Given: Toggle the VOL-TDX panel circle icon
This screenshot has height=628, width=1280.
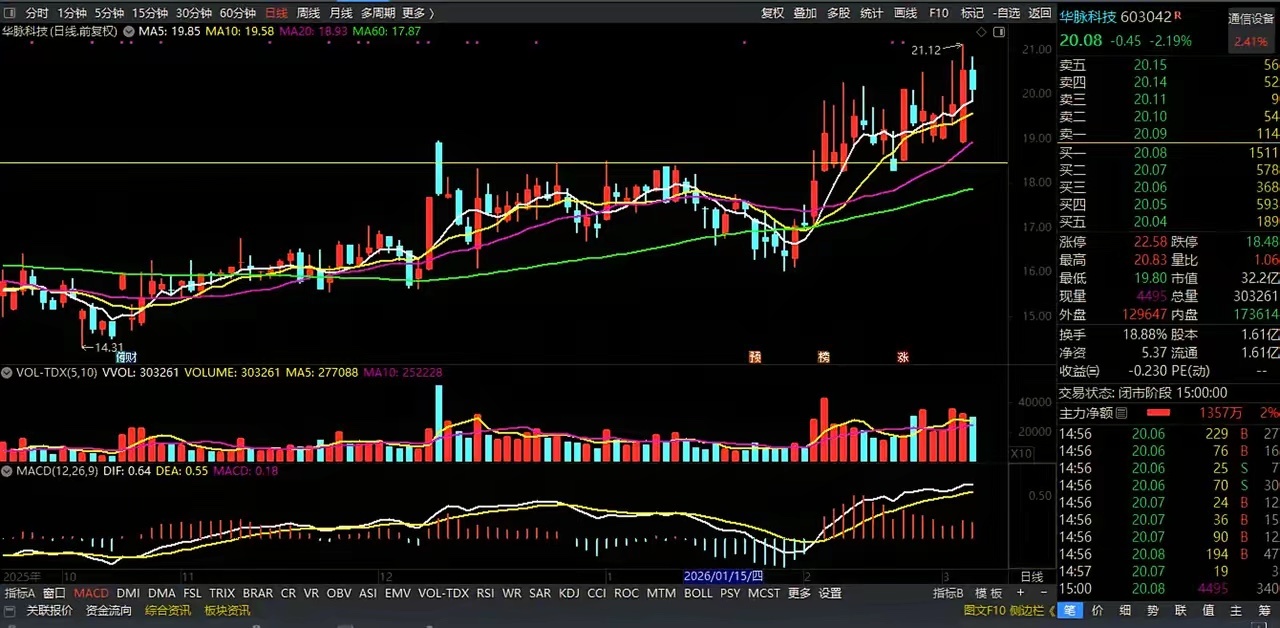Looking at the screenshot, I should click(x=8, y=372).
